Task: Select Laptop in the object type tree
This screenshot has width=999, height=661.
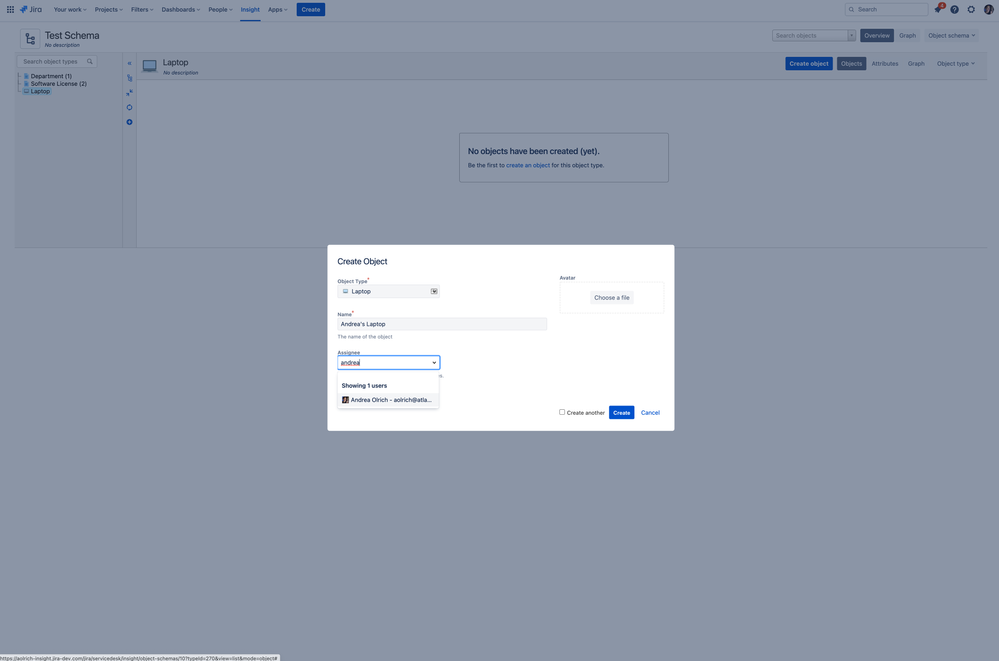Action: 40,91
